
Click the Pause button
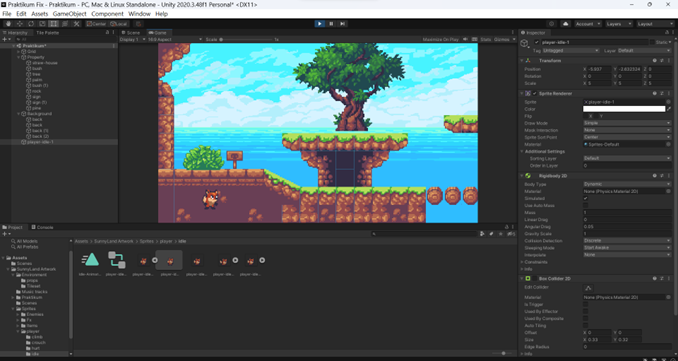(x=331, y=24)
